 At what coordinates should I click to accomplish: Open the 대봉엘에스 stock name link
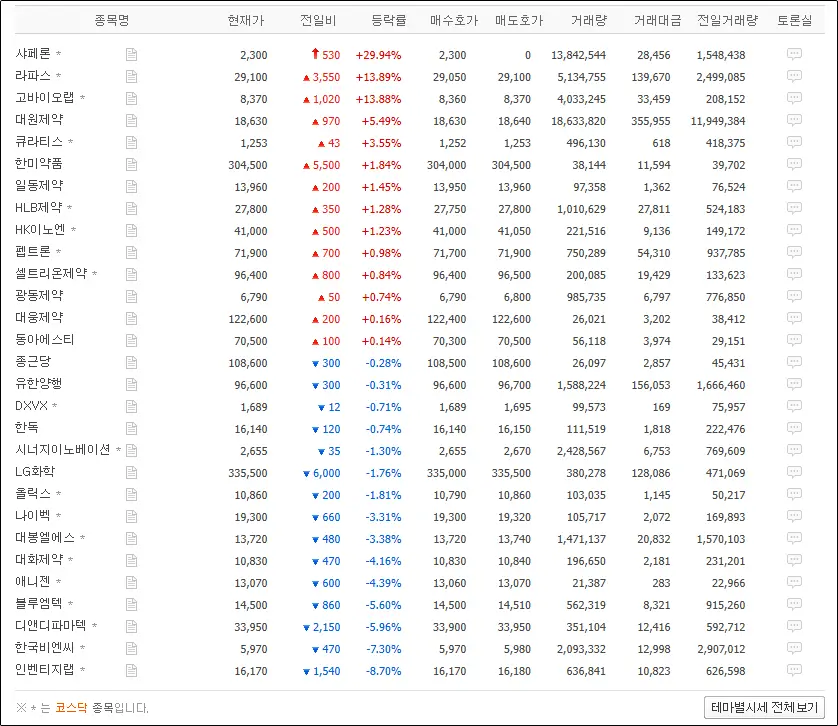45,538
